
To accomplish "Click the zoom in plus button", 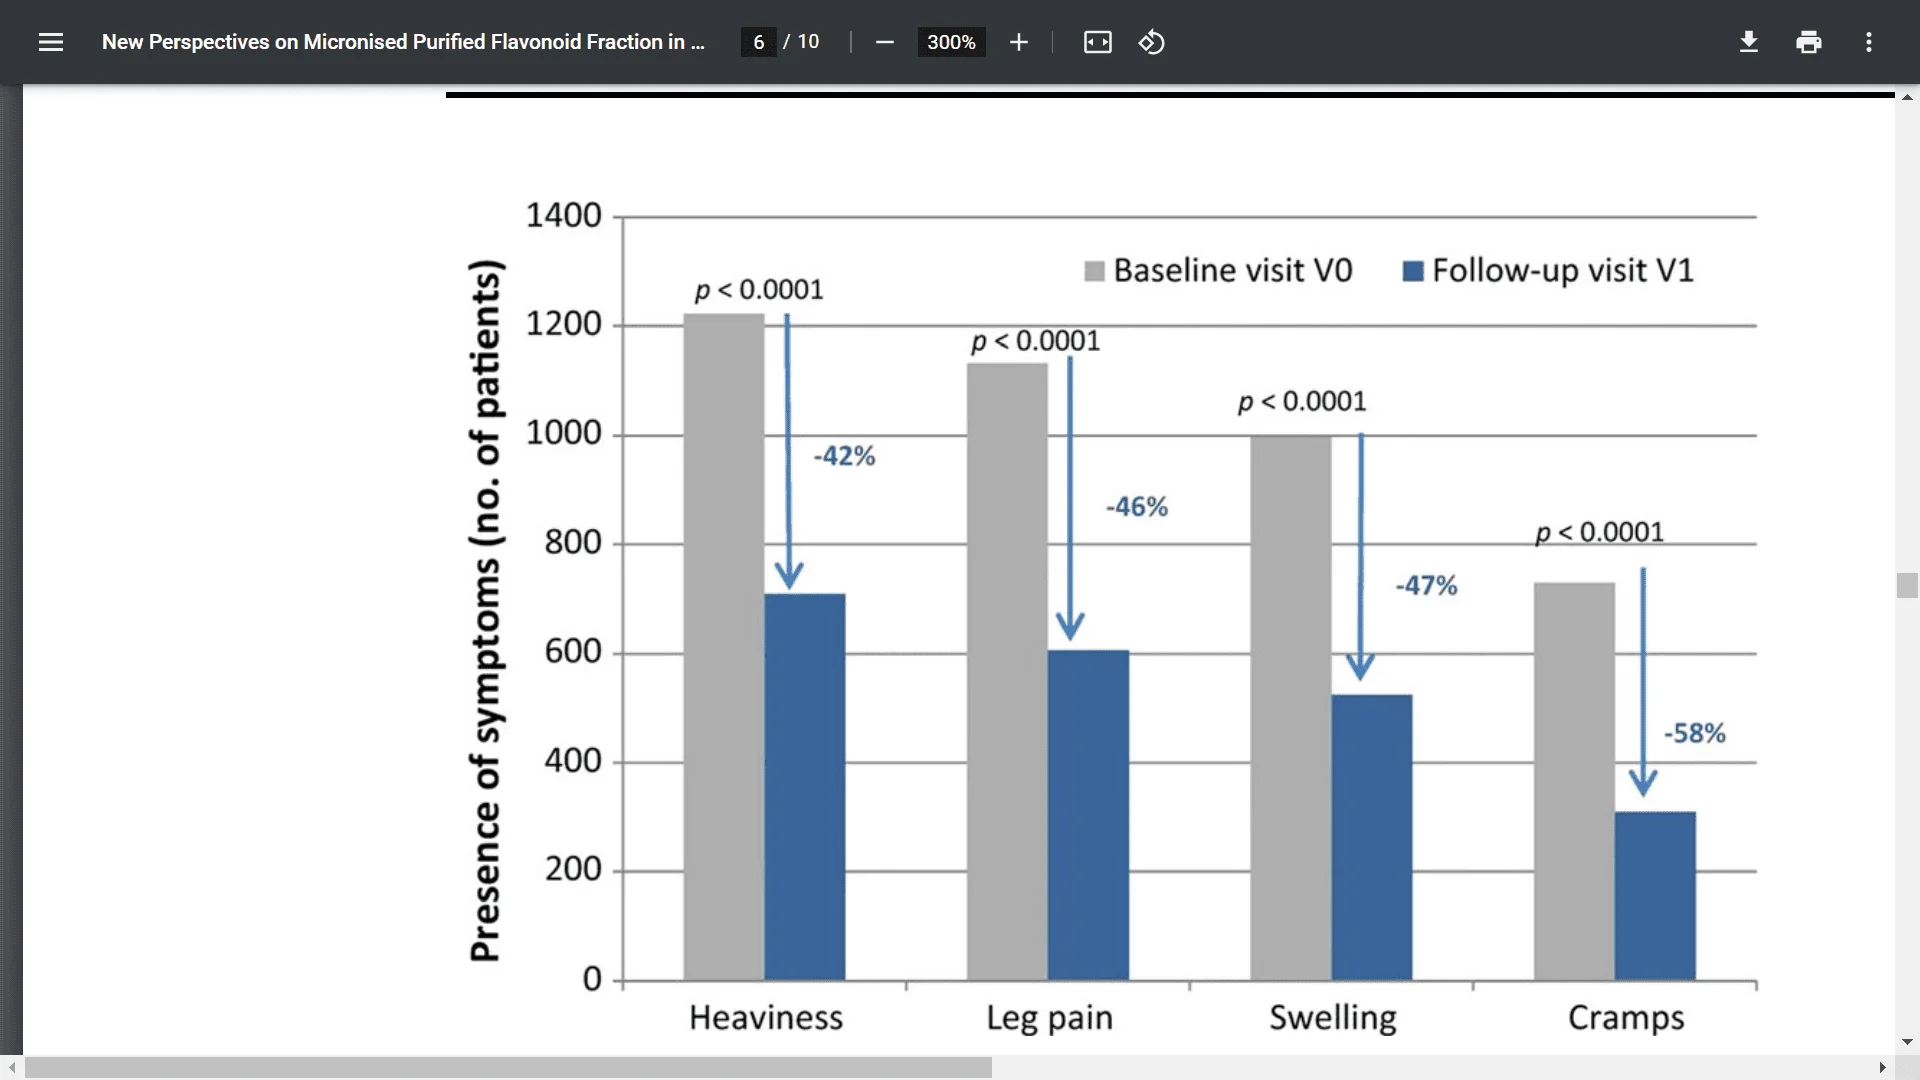I will pos(1018,42).
